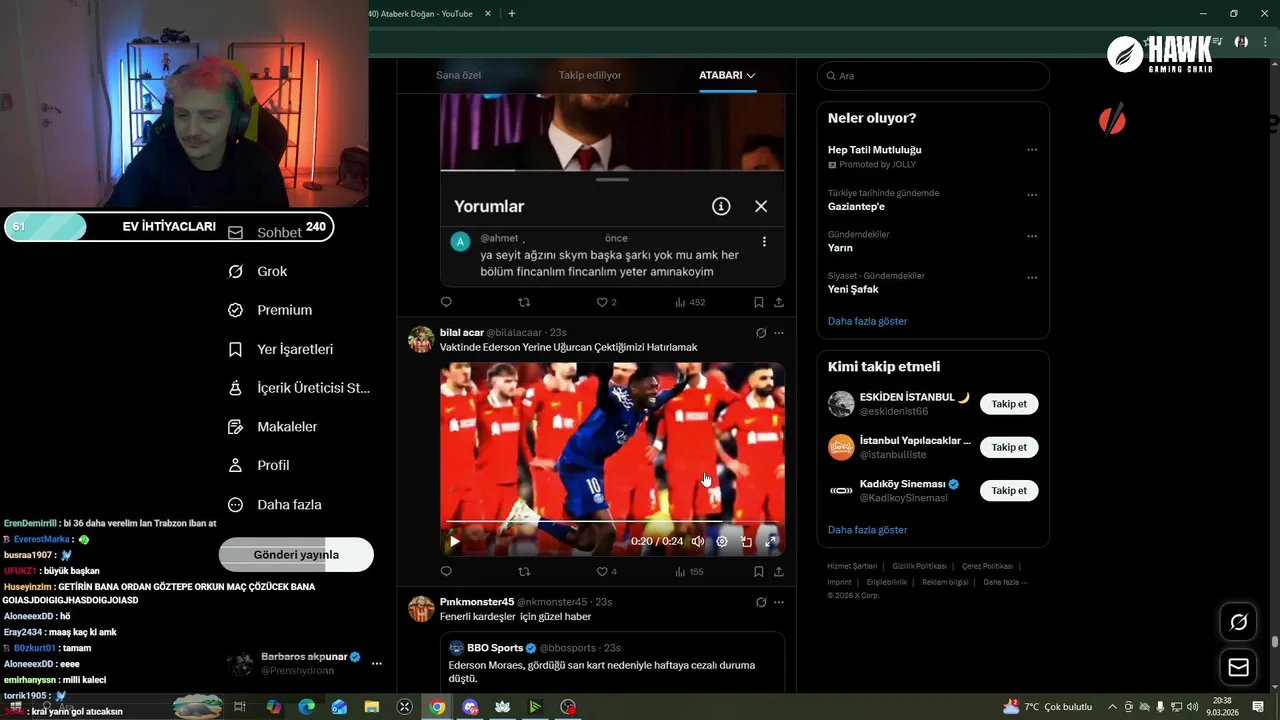
Task: Toggle picture-in-picture on the video
Action: [x=746, y=541]
